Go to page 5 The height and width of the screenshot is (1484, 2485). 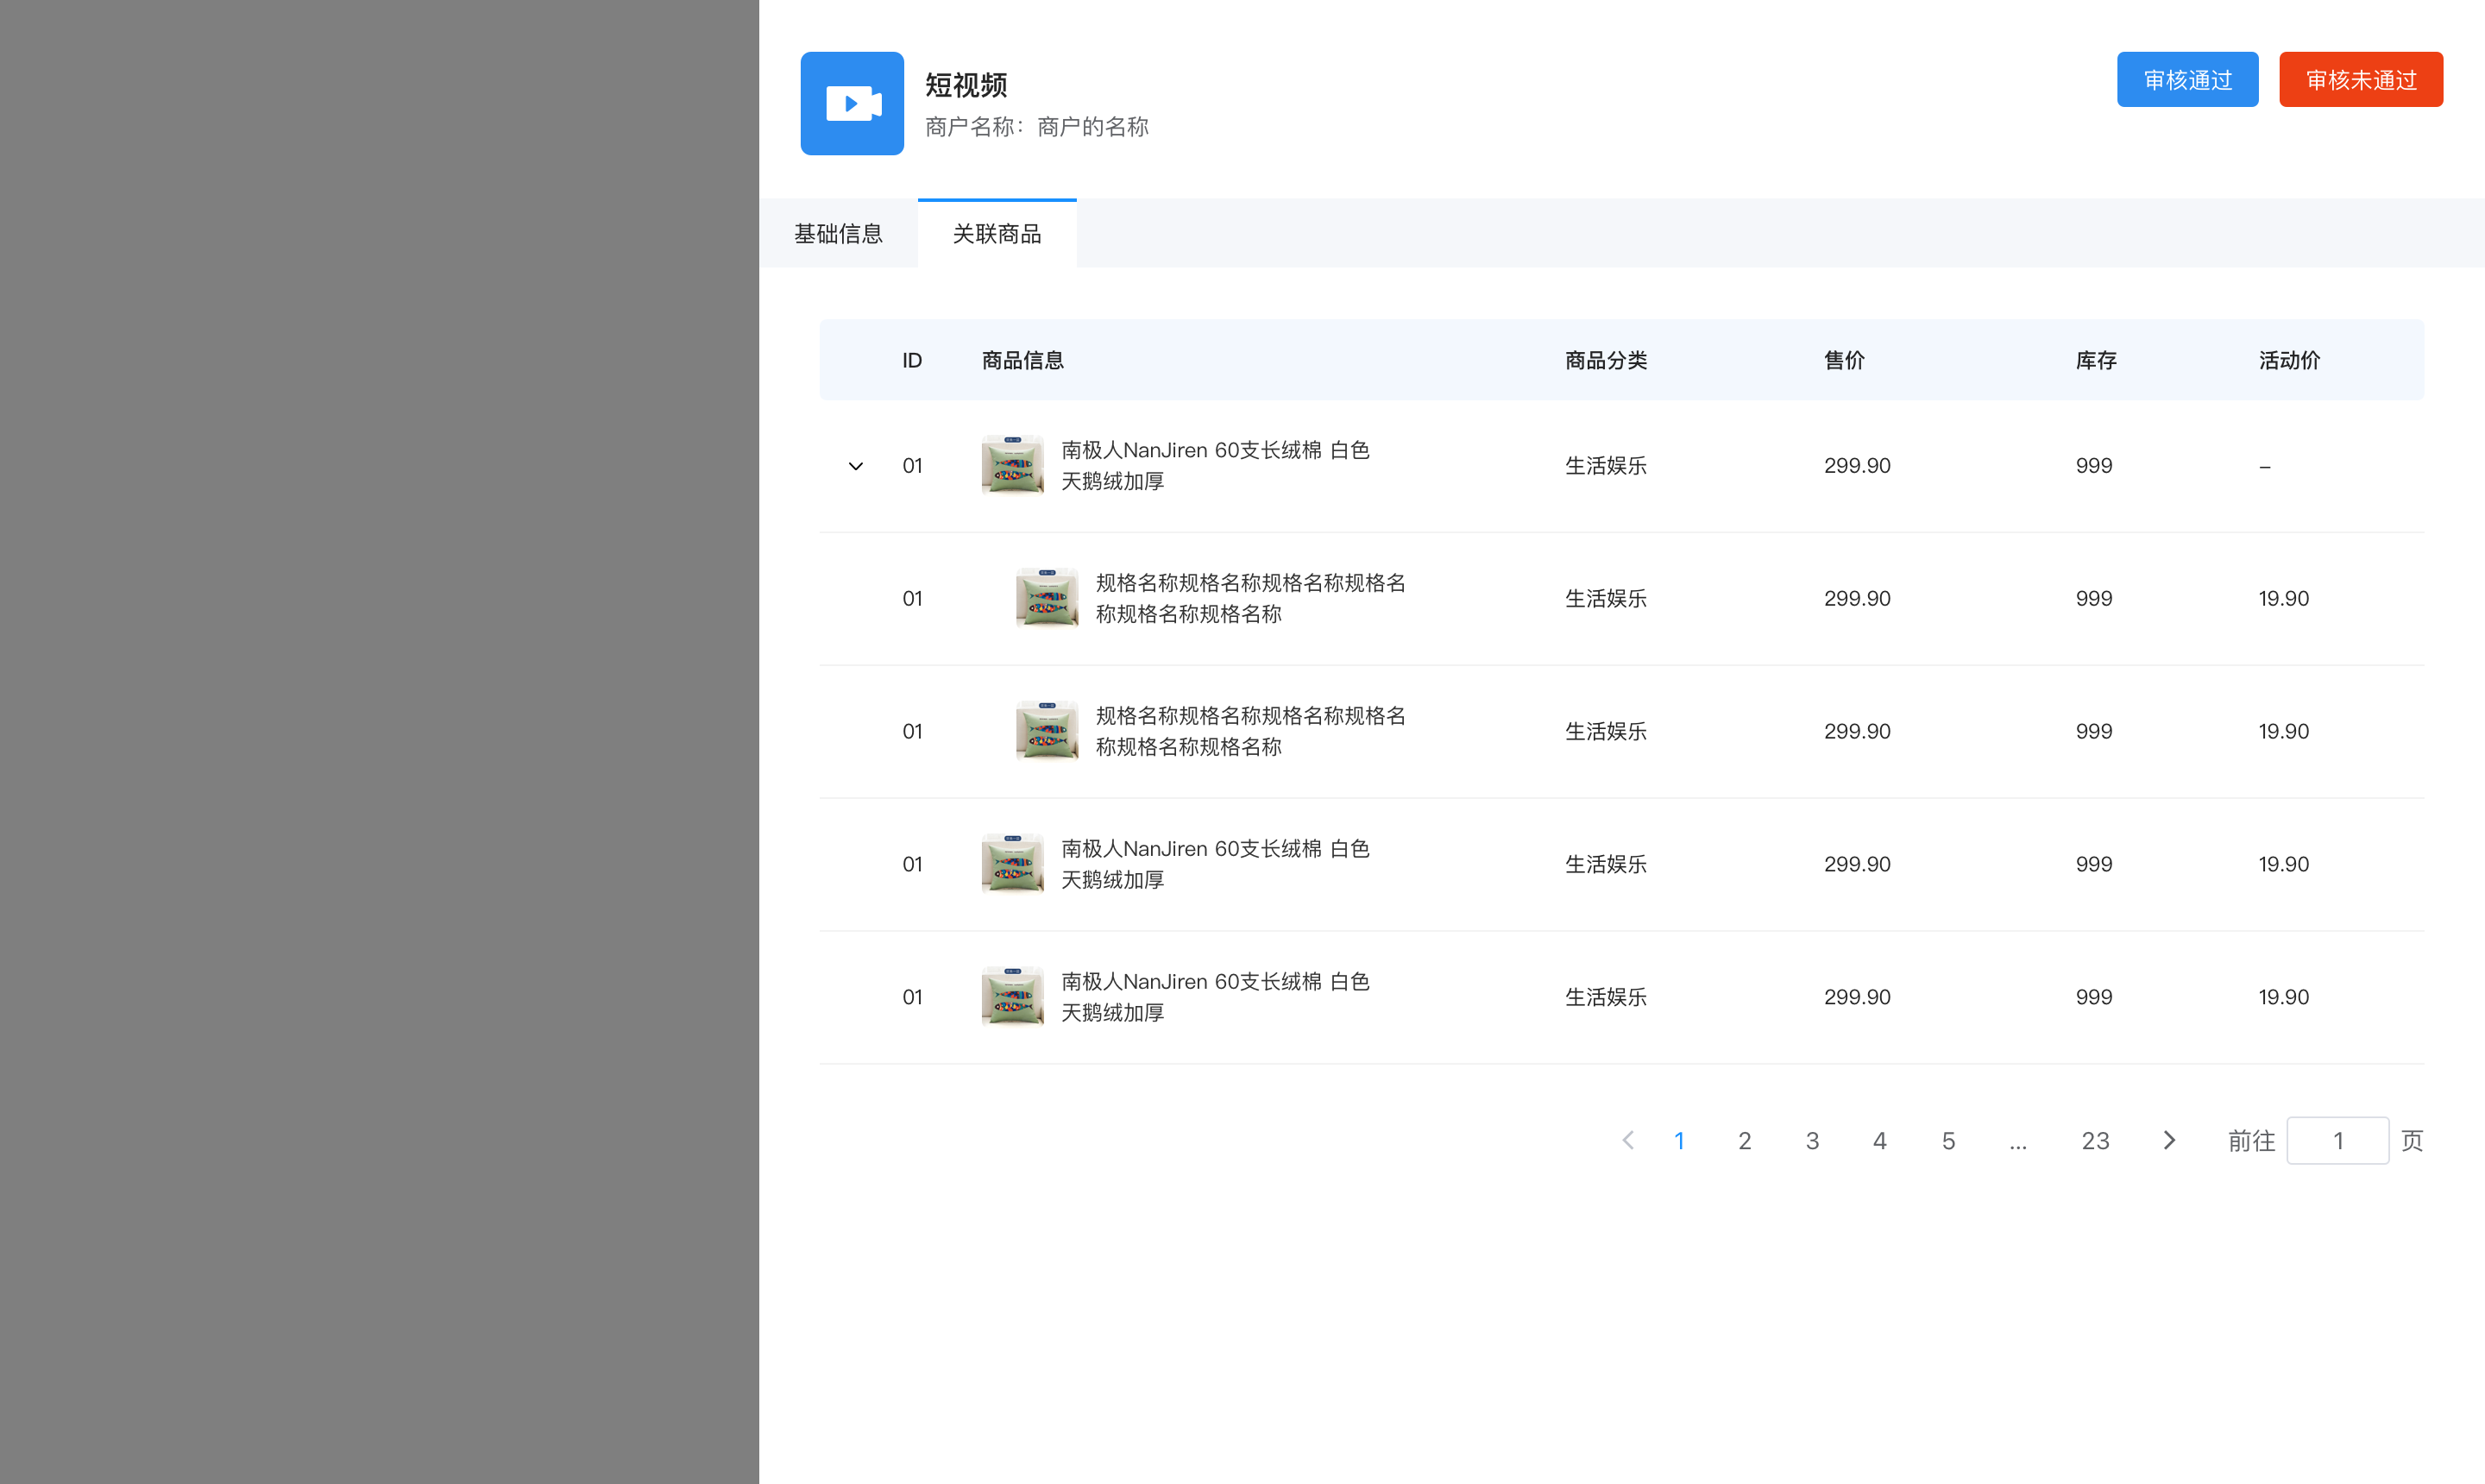pos(1948,1141)
